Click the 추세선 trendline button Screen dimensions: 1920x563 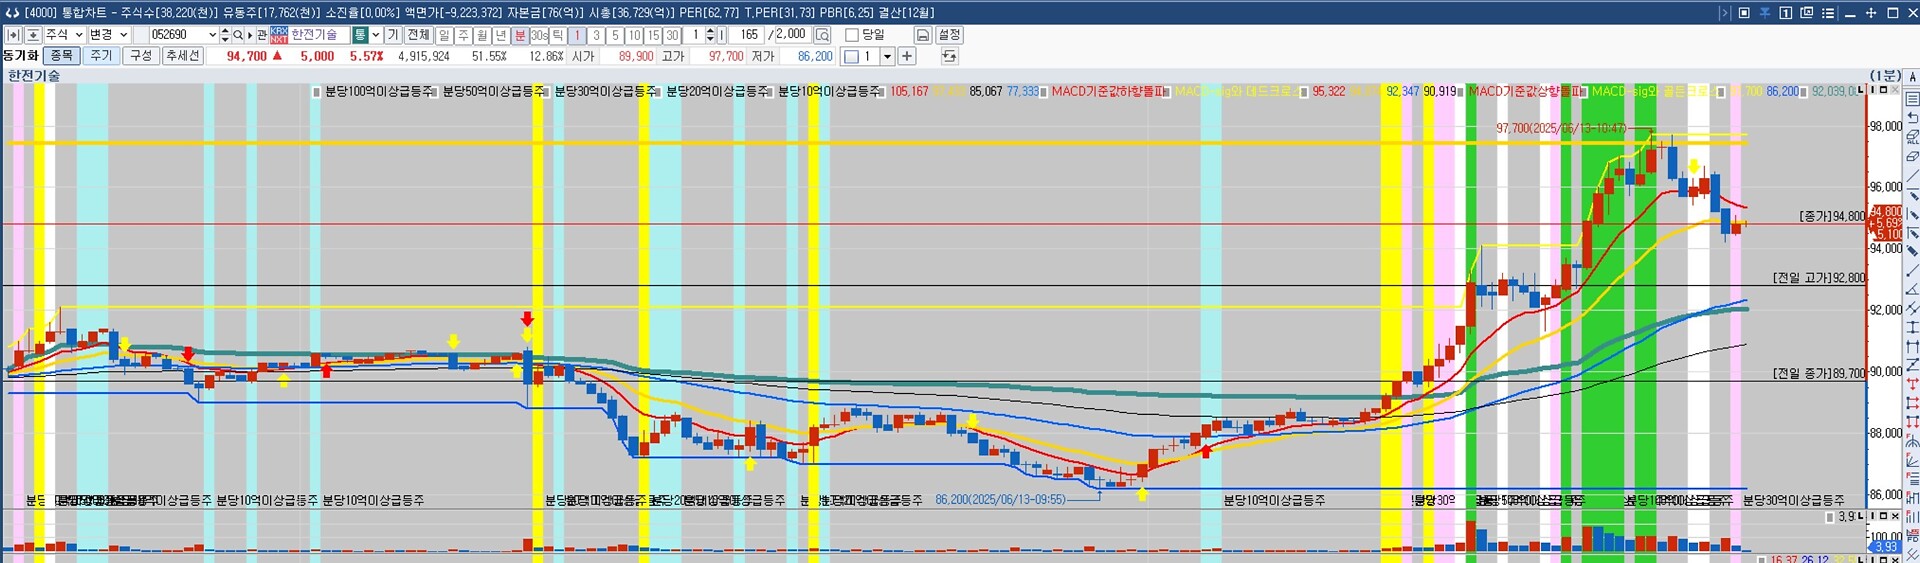(182, 56)
